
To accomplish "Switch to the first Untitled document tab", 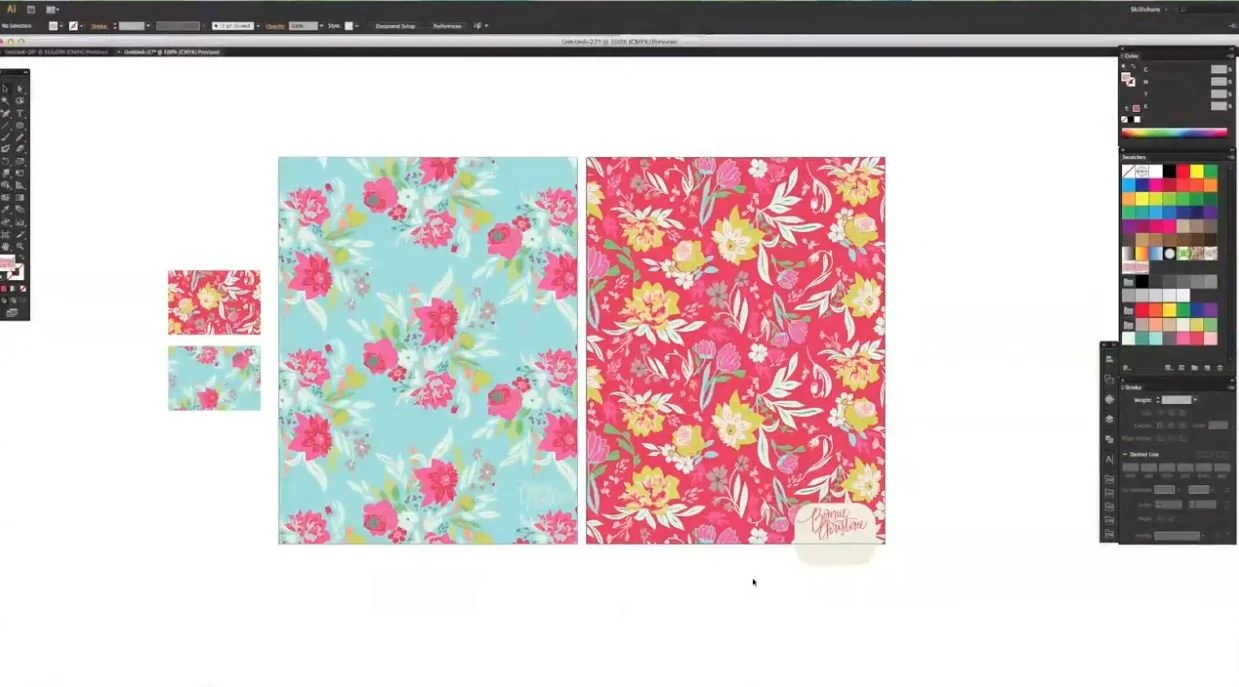I will [x=57, y=52].
